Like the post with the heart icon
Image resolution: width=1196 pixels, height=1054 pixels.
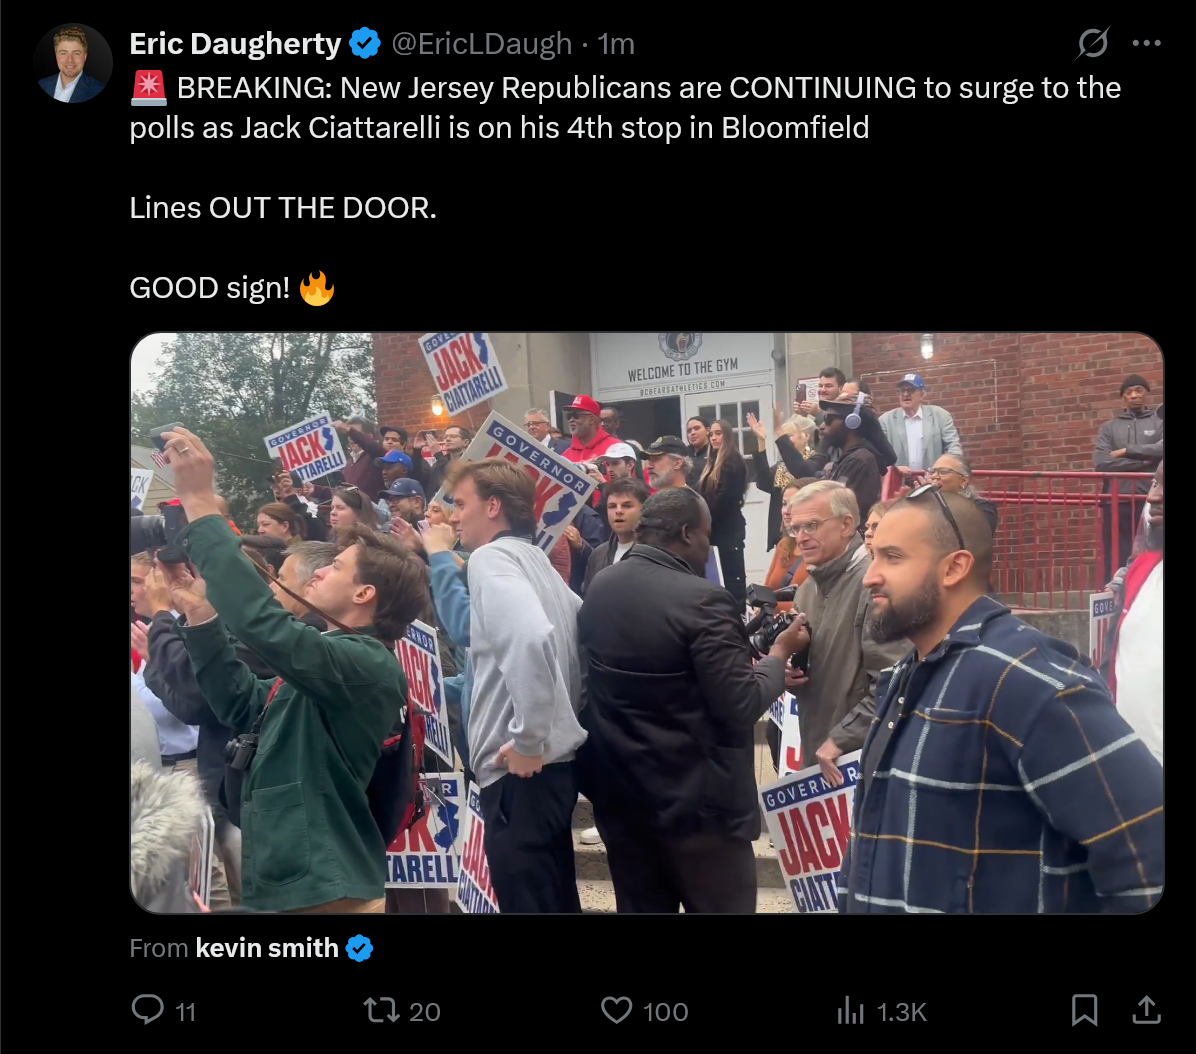616,1011
